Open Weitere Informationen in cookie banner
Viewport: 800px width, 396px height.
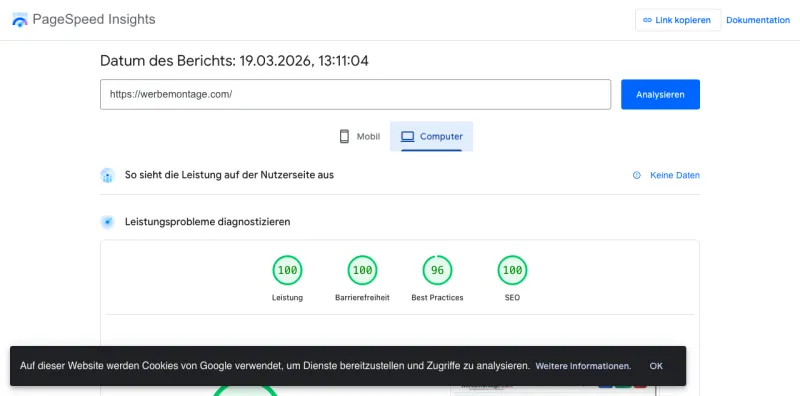[x=583, y=366]
